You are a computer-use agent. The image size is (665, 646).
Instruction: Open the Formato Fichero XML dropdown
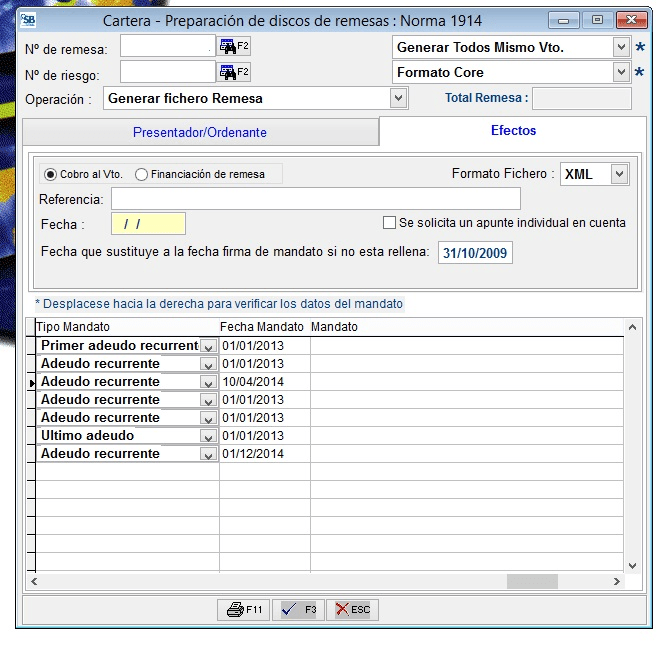(619, 174)
